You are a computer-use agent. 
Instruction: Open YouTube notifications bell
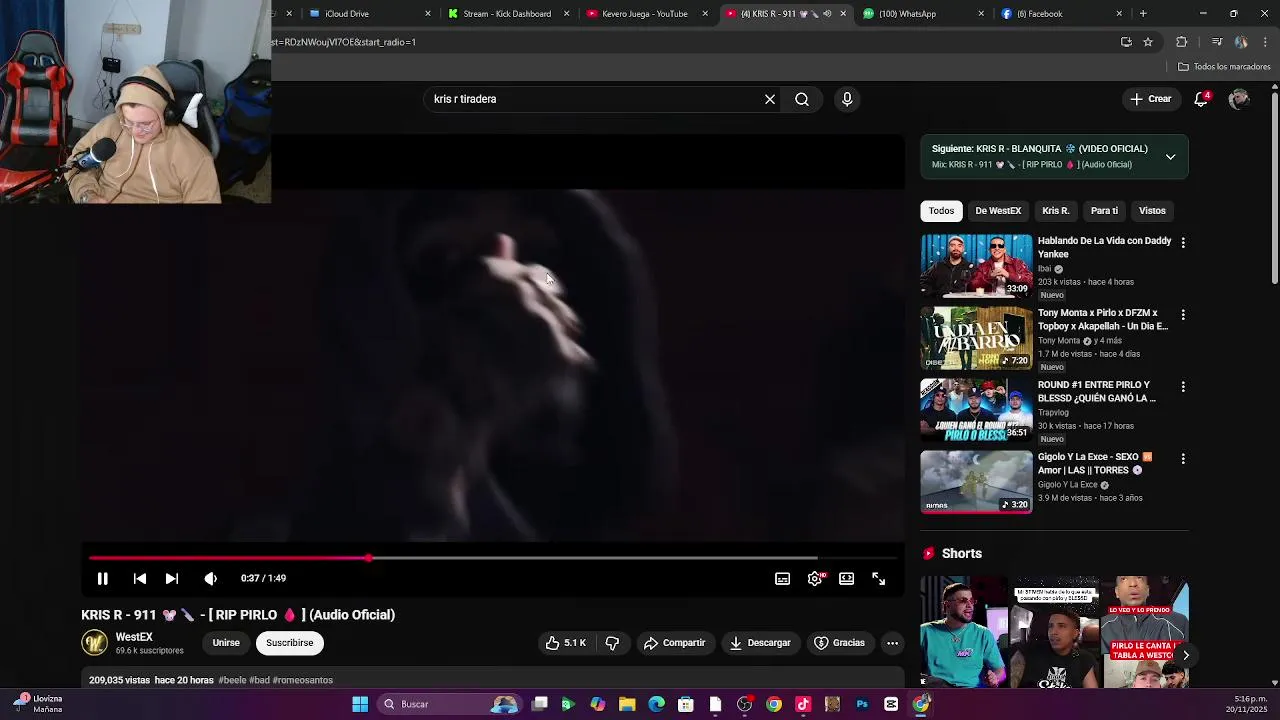pos(1202,99)
